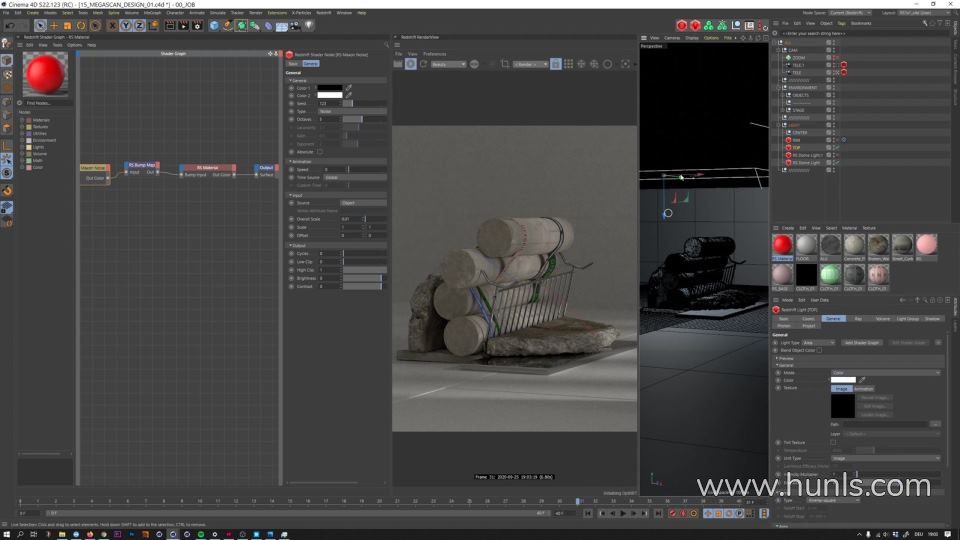Click Image button under Texture
The width and height of the screenshot is (960, 540).
coord(841,389)
